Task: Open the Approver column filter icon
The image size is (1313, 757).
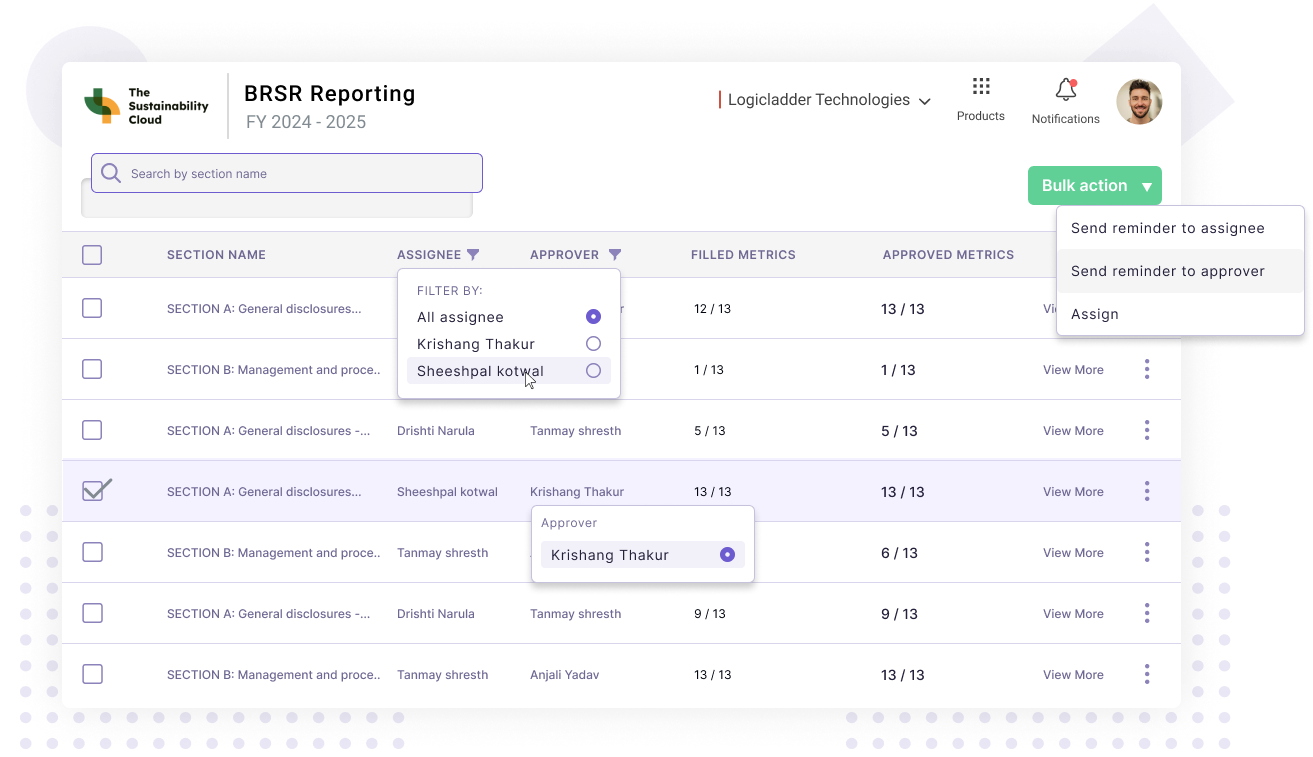Action: click(x=615, y=254)
